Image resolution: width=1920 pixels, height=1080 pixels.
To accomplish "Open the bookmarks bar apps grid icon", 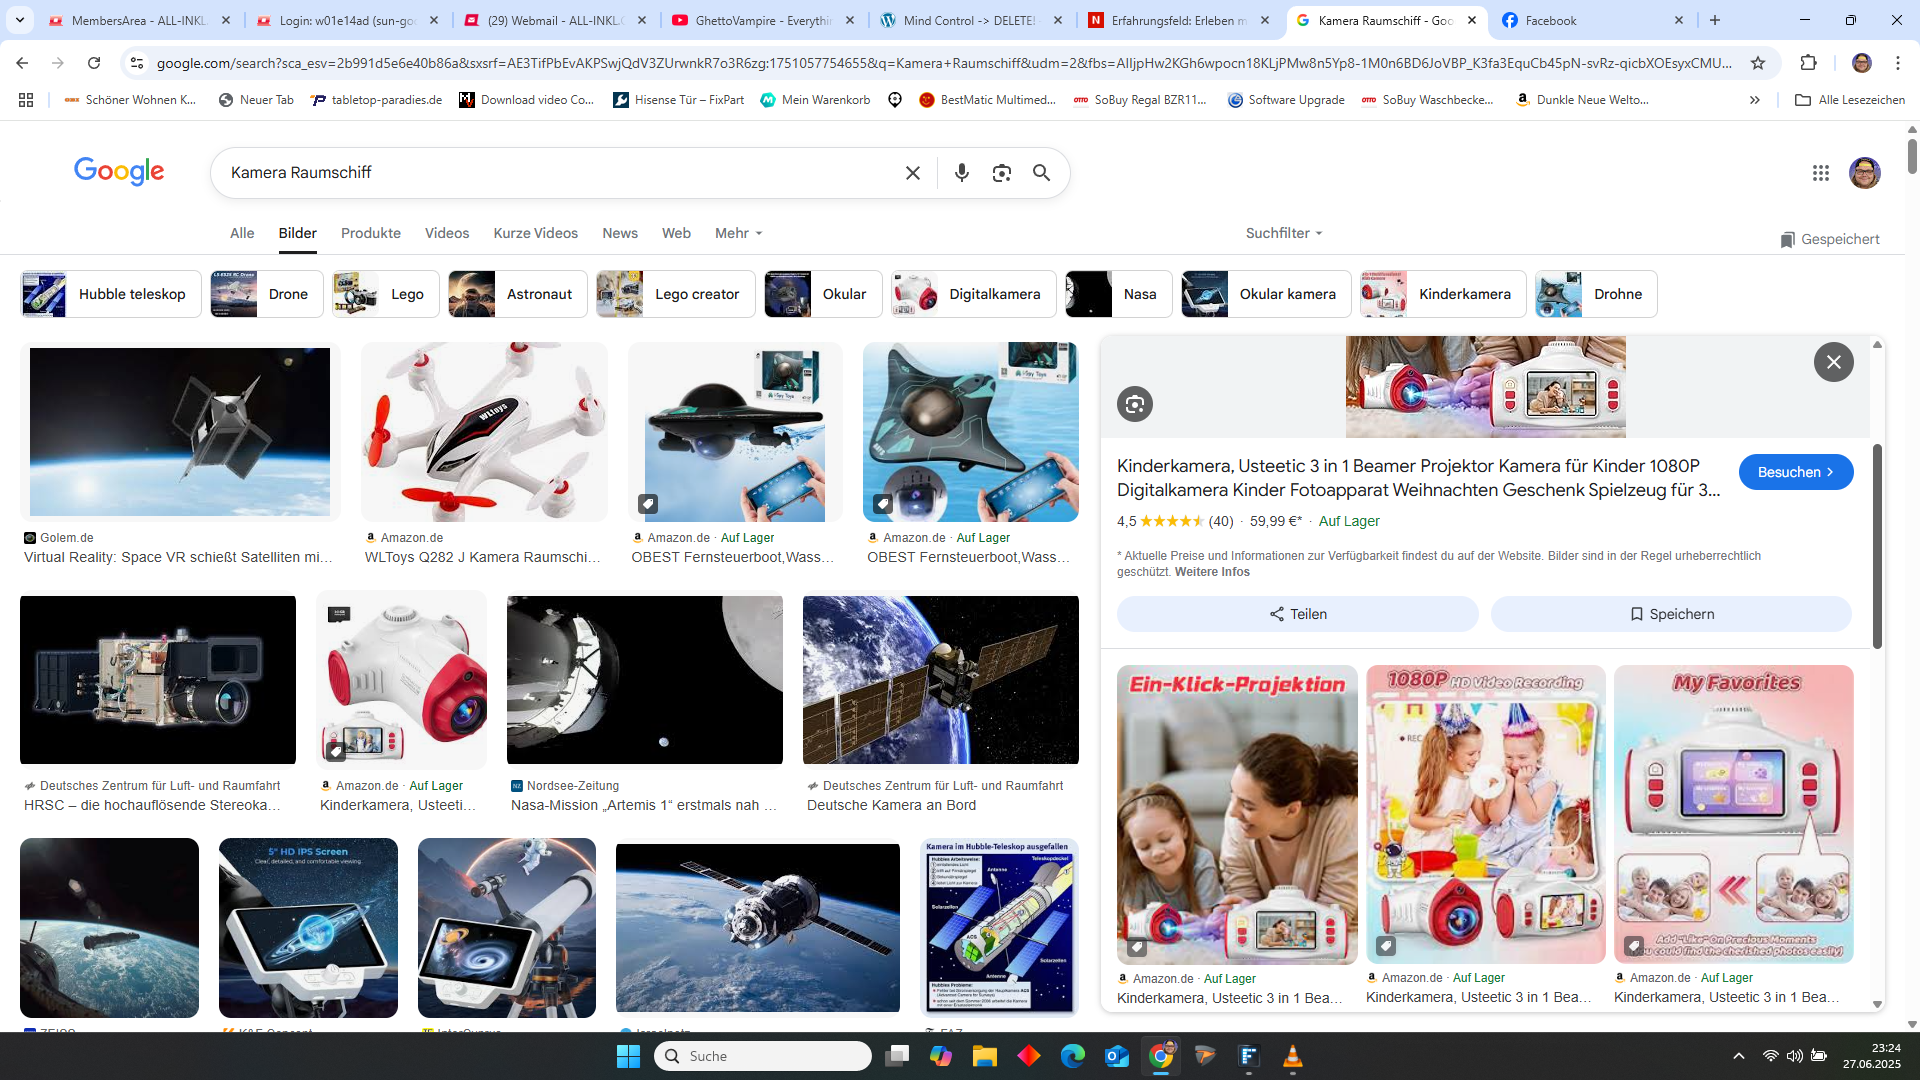I will click(x=26, y=100).
